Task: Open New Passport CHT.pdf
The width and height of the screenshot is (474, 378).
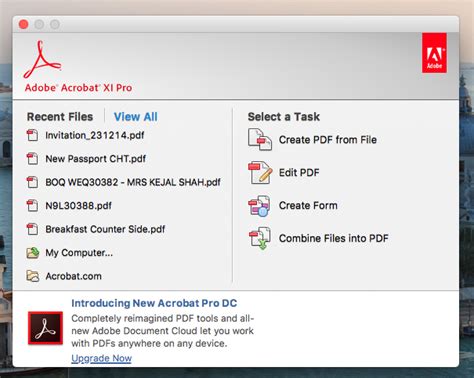Action: click(x=96, y=159)
